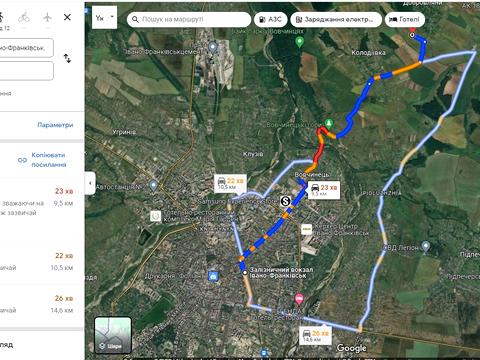Open the Шари layers thumbnail
Screen dimensions: 480x360
pos(113,335)
